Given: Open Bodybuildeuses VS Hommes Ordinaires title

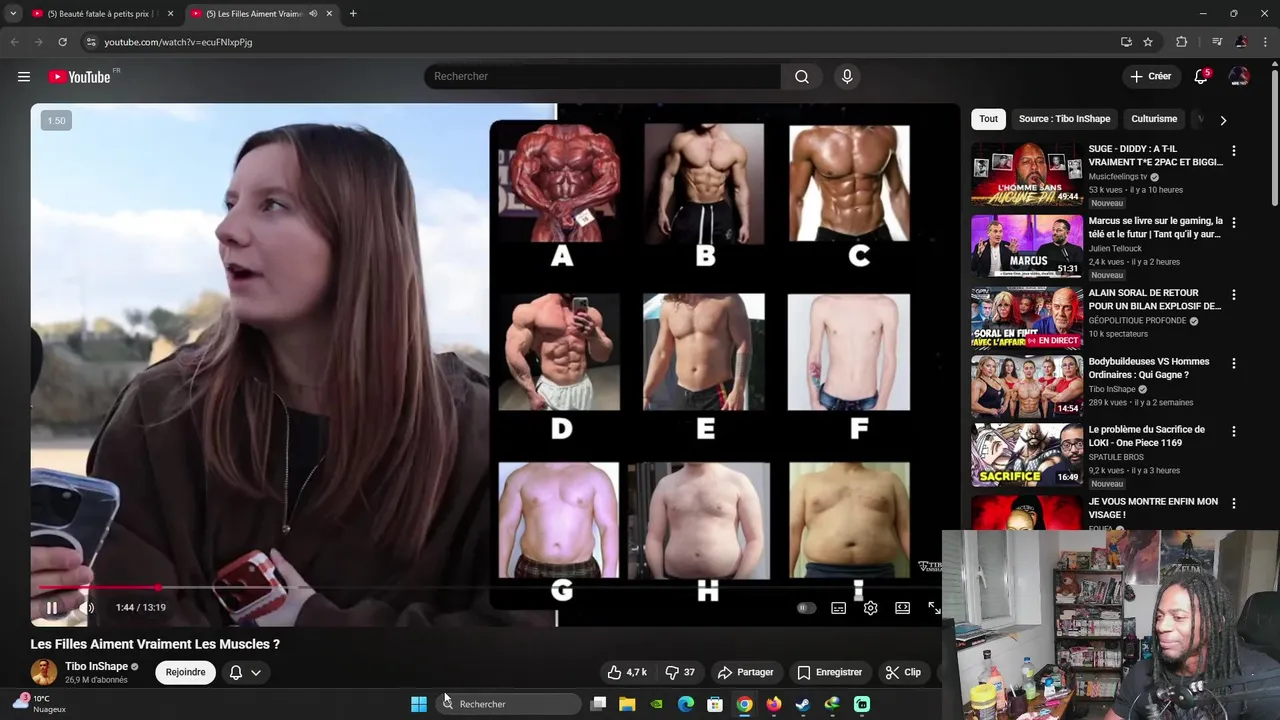Looking at the screenshot, I should [1149, 368].
